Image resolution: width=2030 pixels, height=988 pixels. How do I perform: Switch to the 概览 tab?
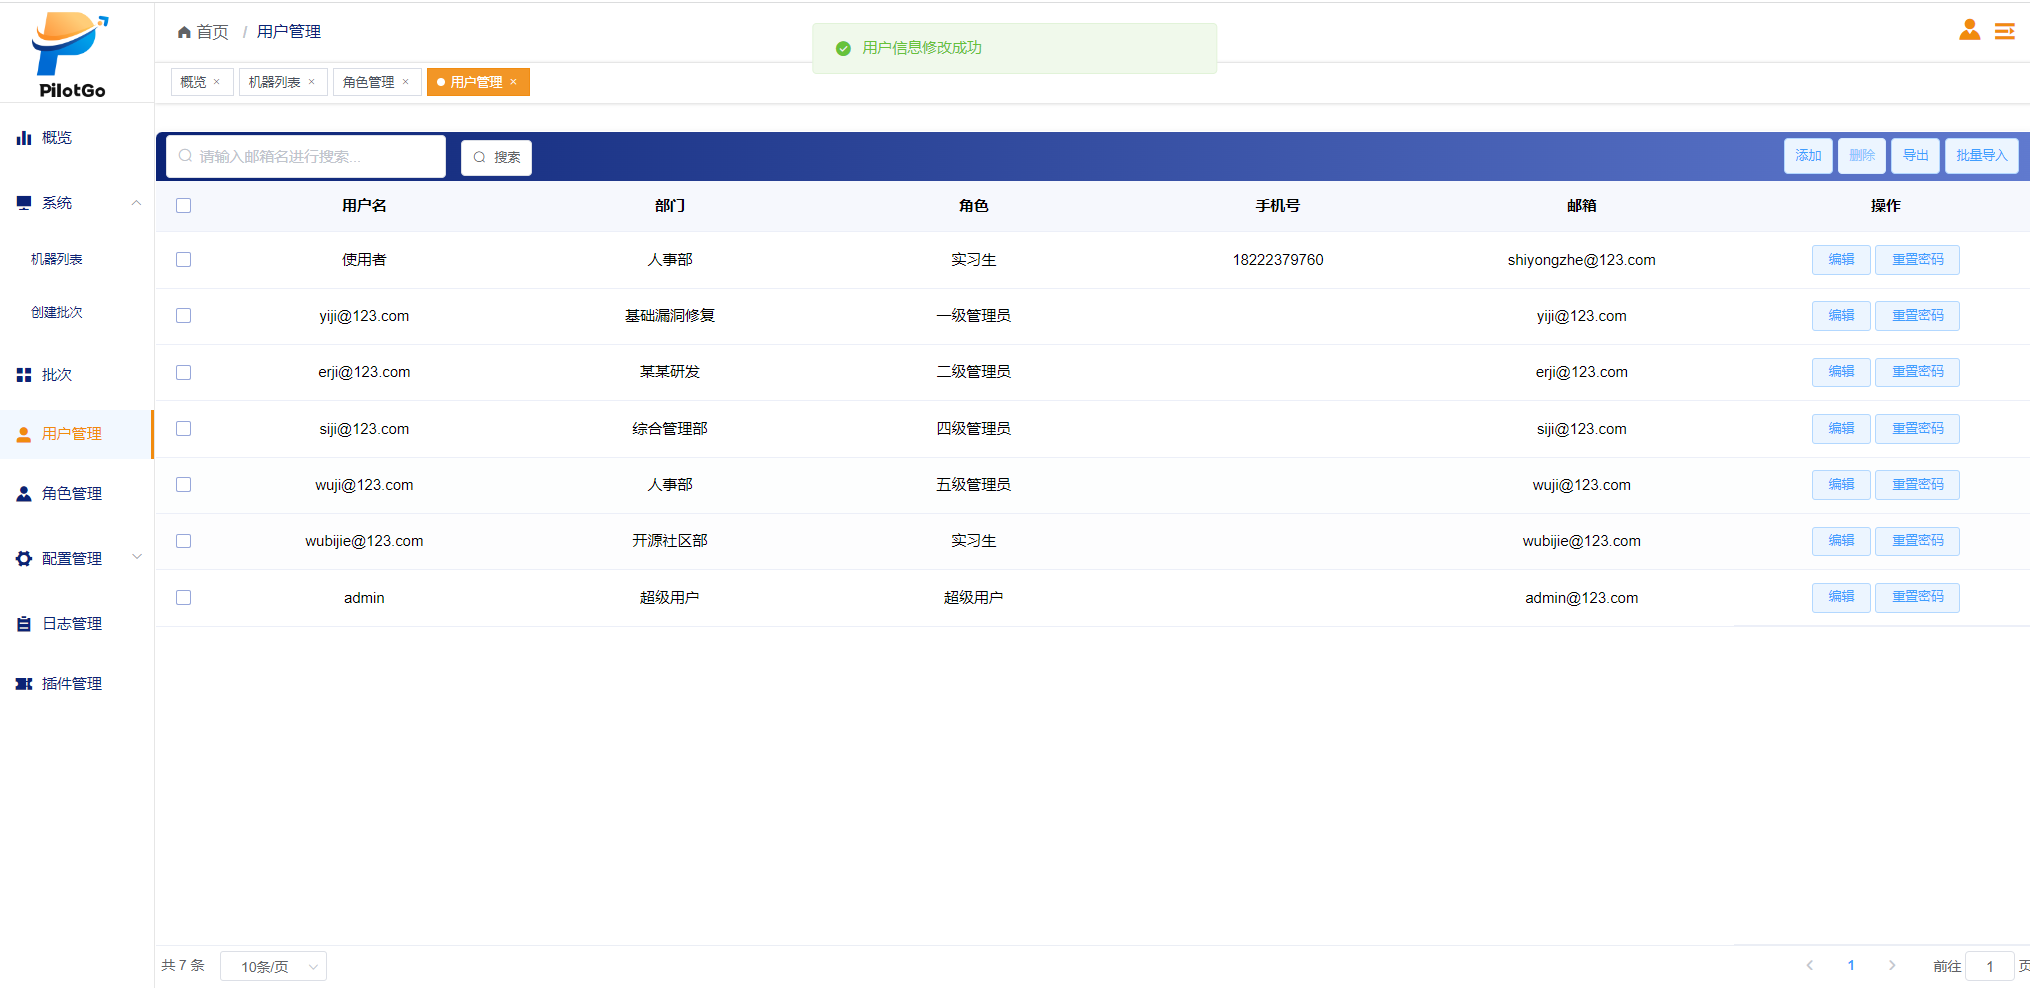pyautogui.click(x=193, y=82)
